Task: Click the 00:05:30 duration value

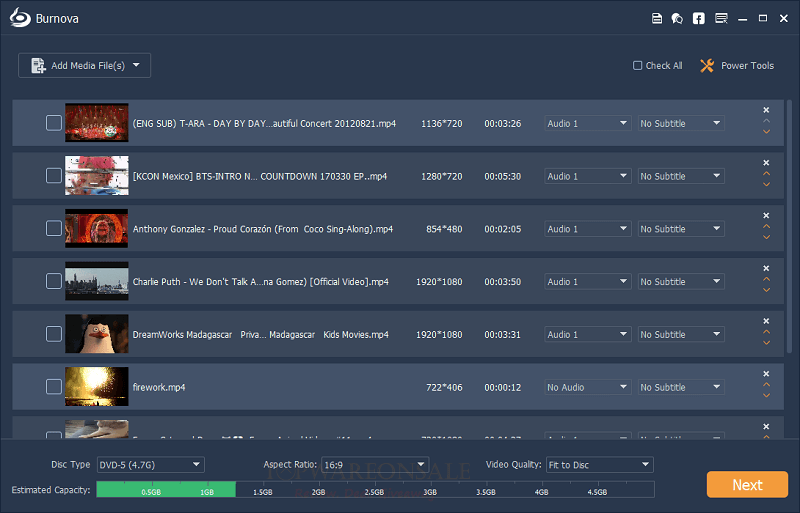Action: point(503,177)
